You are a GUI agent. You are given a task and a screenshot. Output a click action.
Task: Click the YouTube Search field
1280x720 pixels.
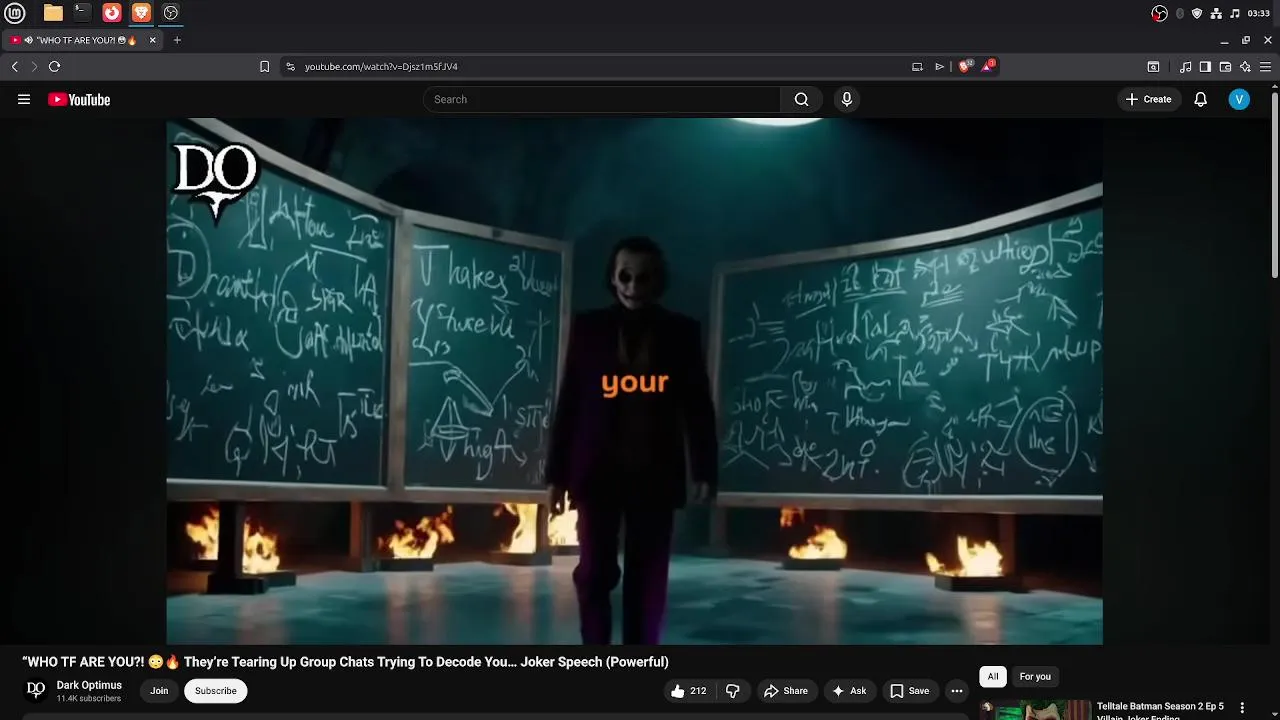[x=602, y=99]
